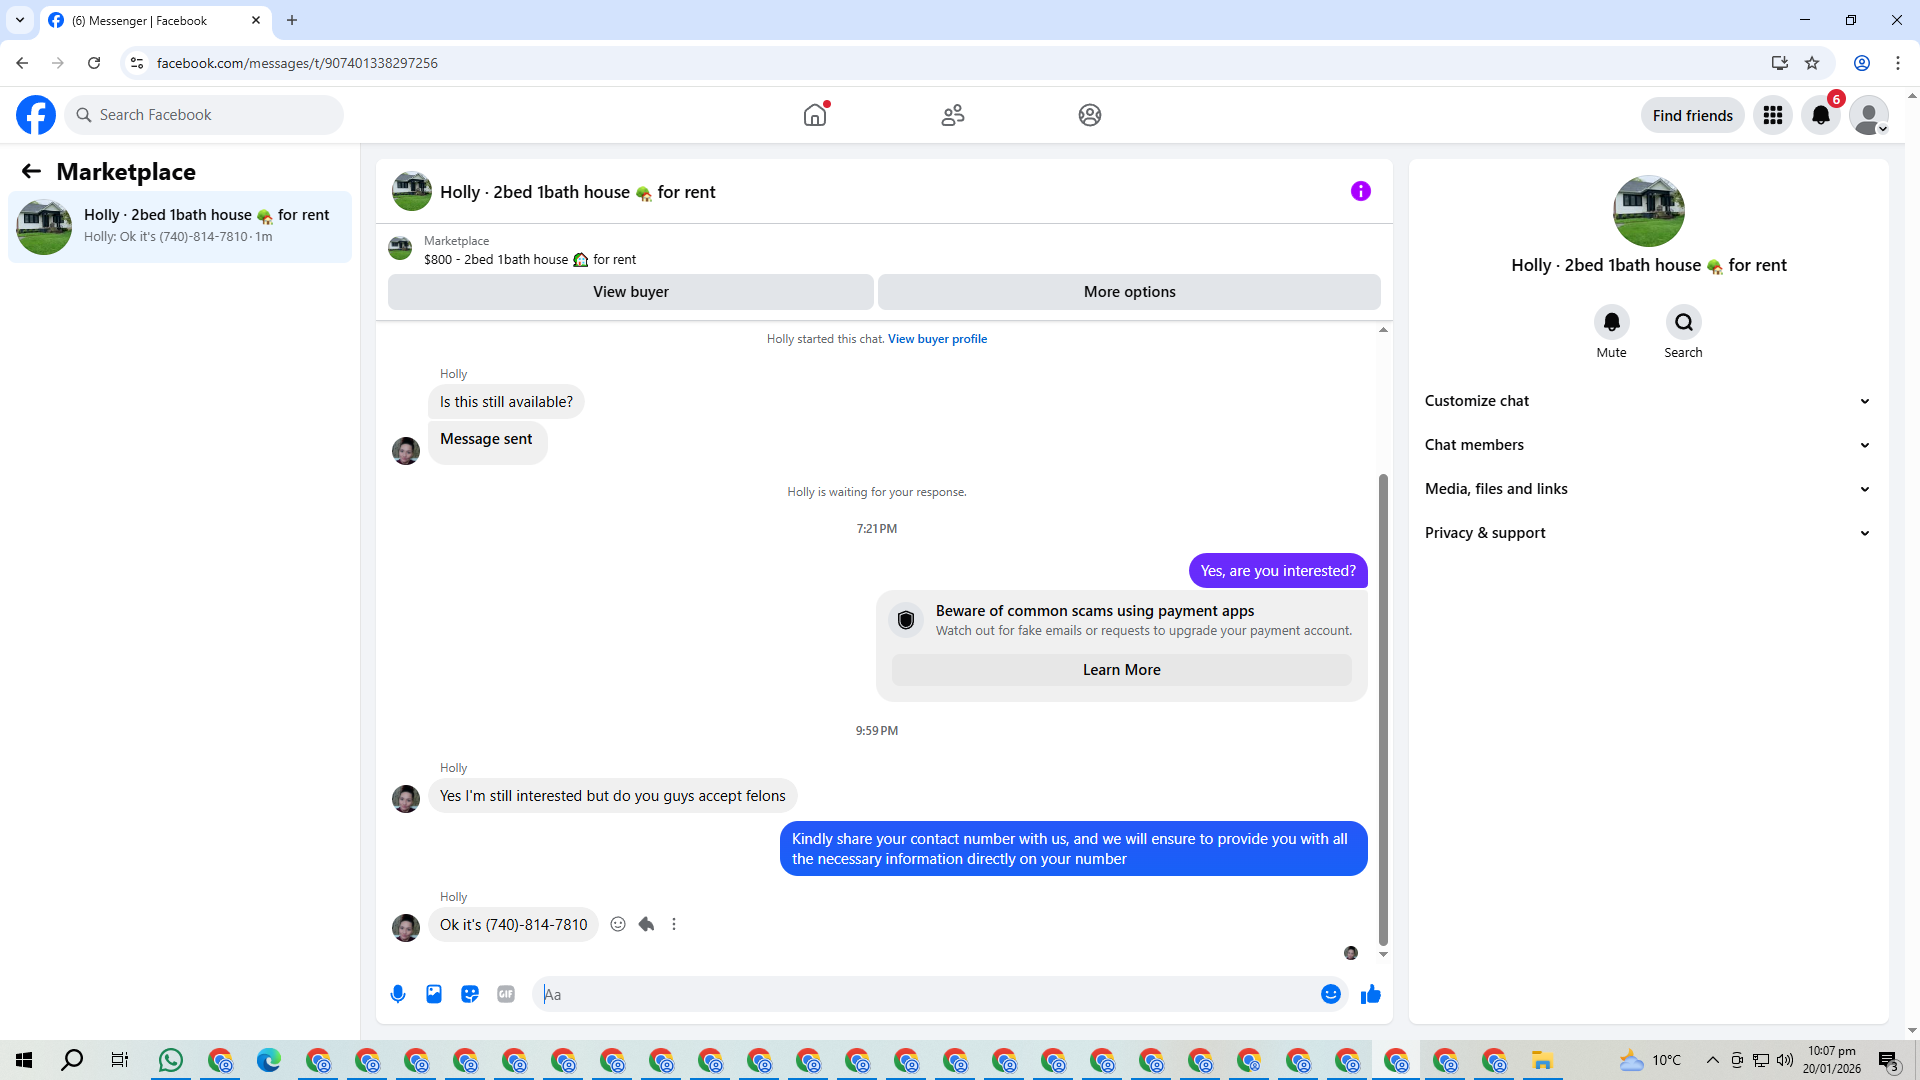Click the More options button
1920x1080 pixels.
point(1129,292)
